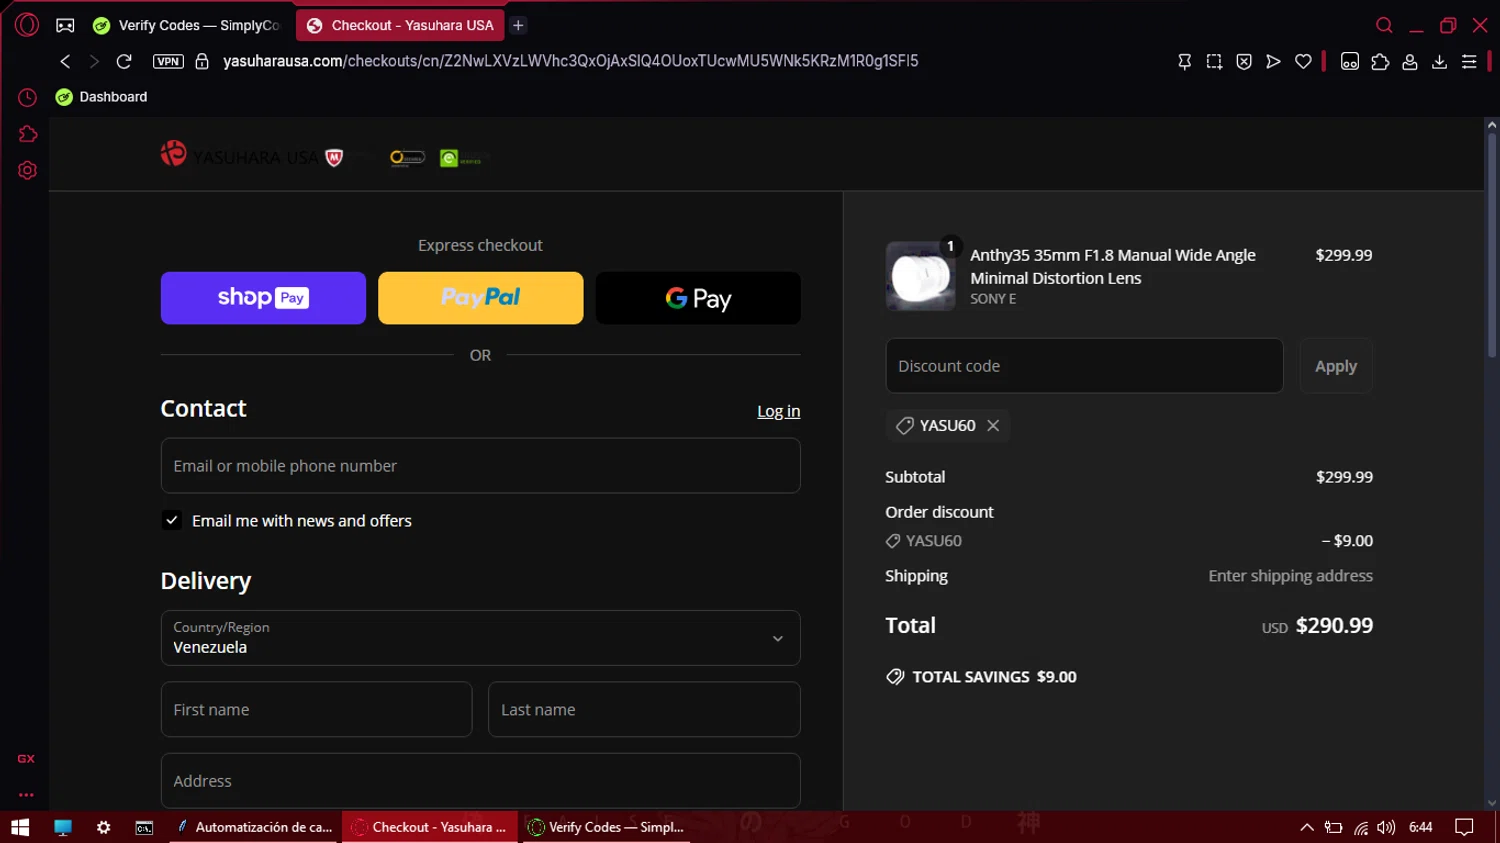Pay with Shop Pay express checkout
This screenshot has width=1500, height=843.
coord(263,298)
